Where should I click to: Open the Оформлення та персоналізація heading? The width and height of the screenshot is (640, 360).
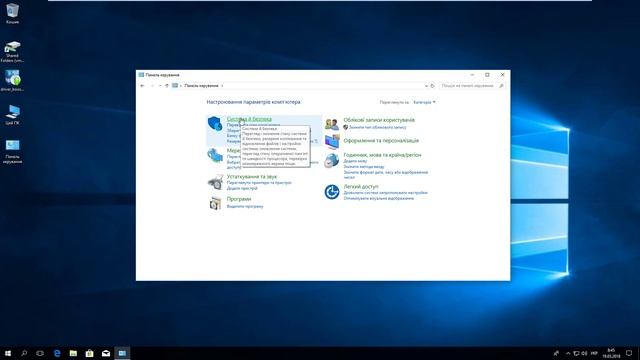point(381,140)
